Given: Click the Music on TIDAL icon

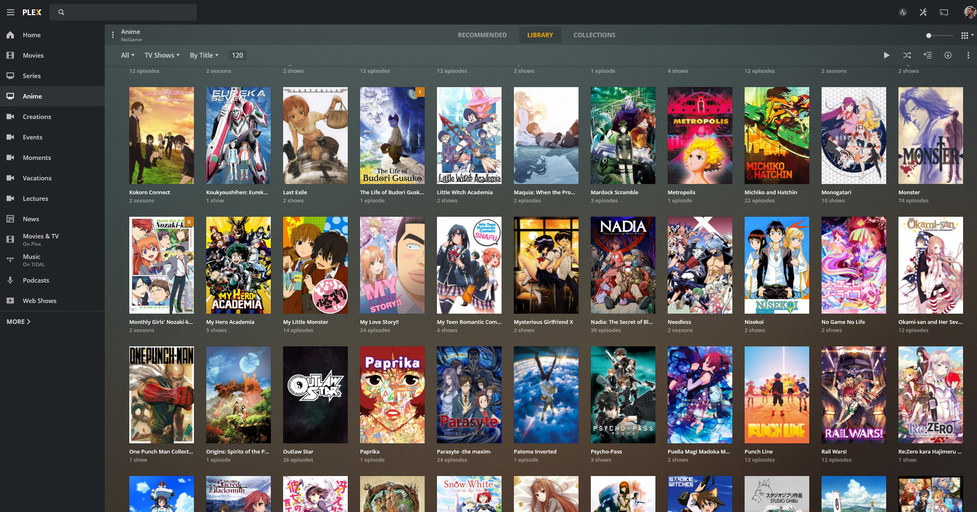Looking at the screenshot, I should (10, 260).
